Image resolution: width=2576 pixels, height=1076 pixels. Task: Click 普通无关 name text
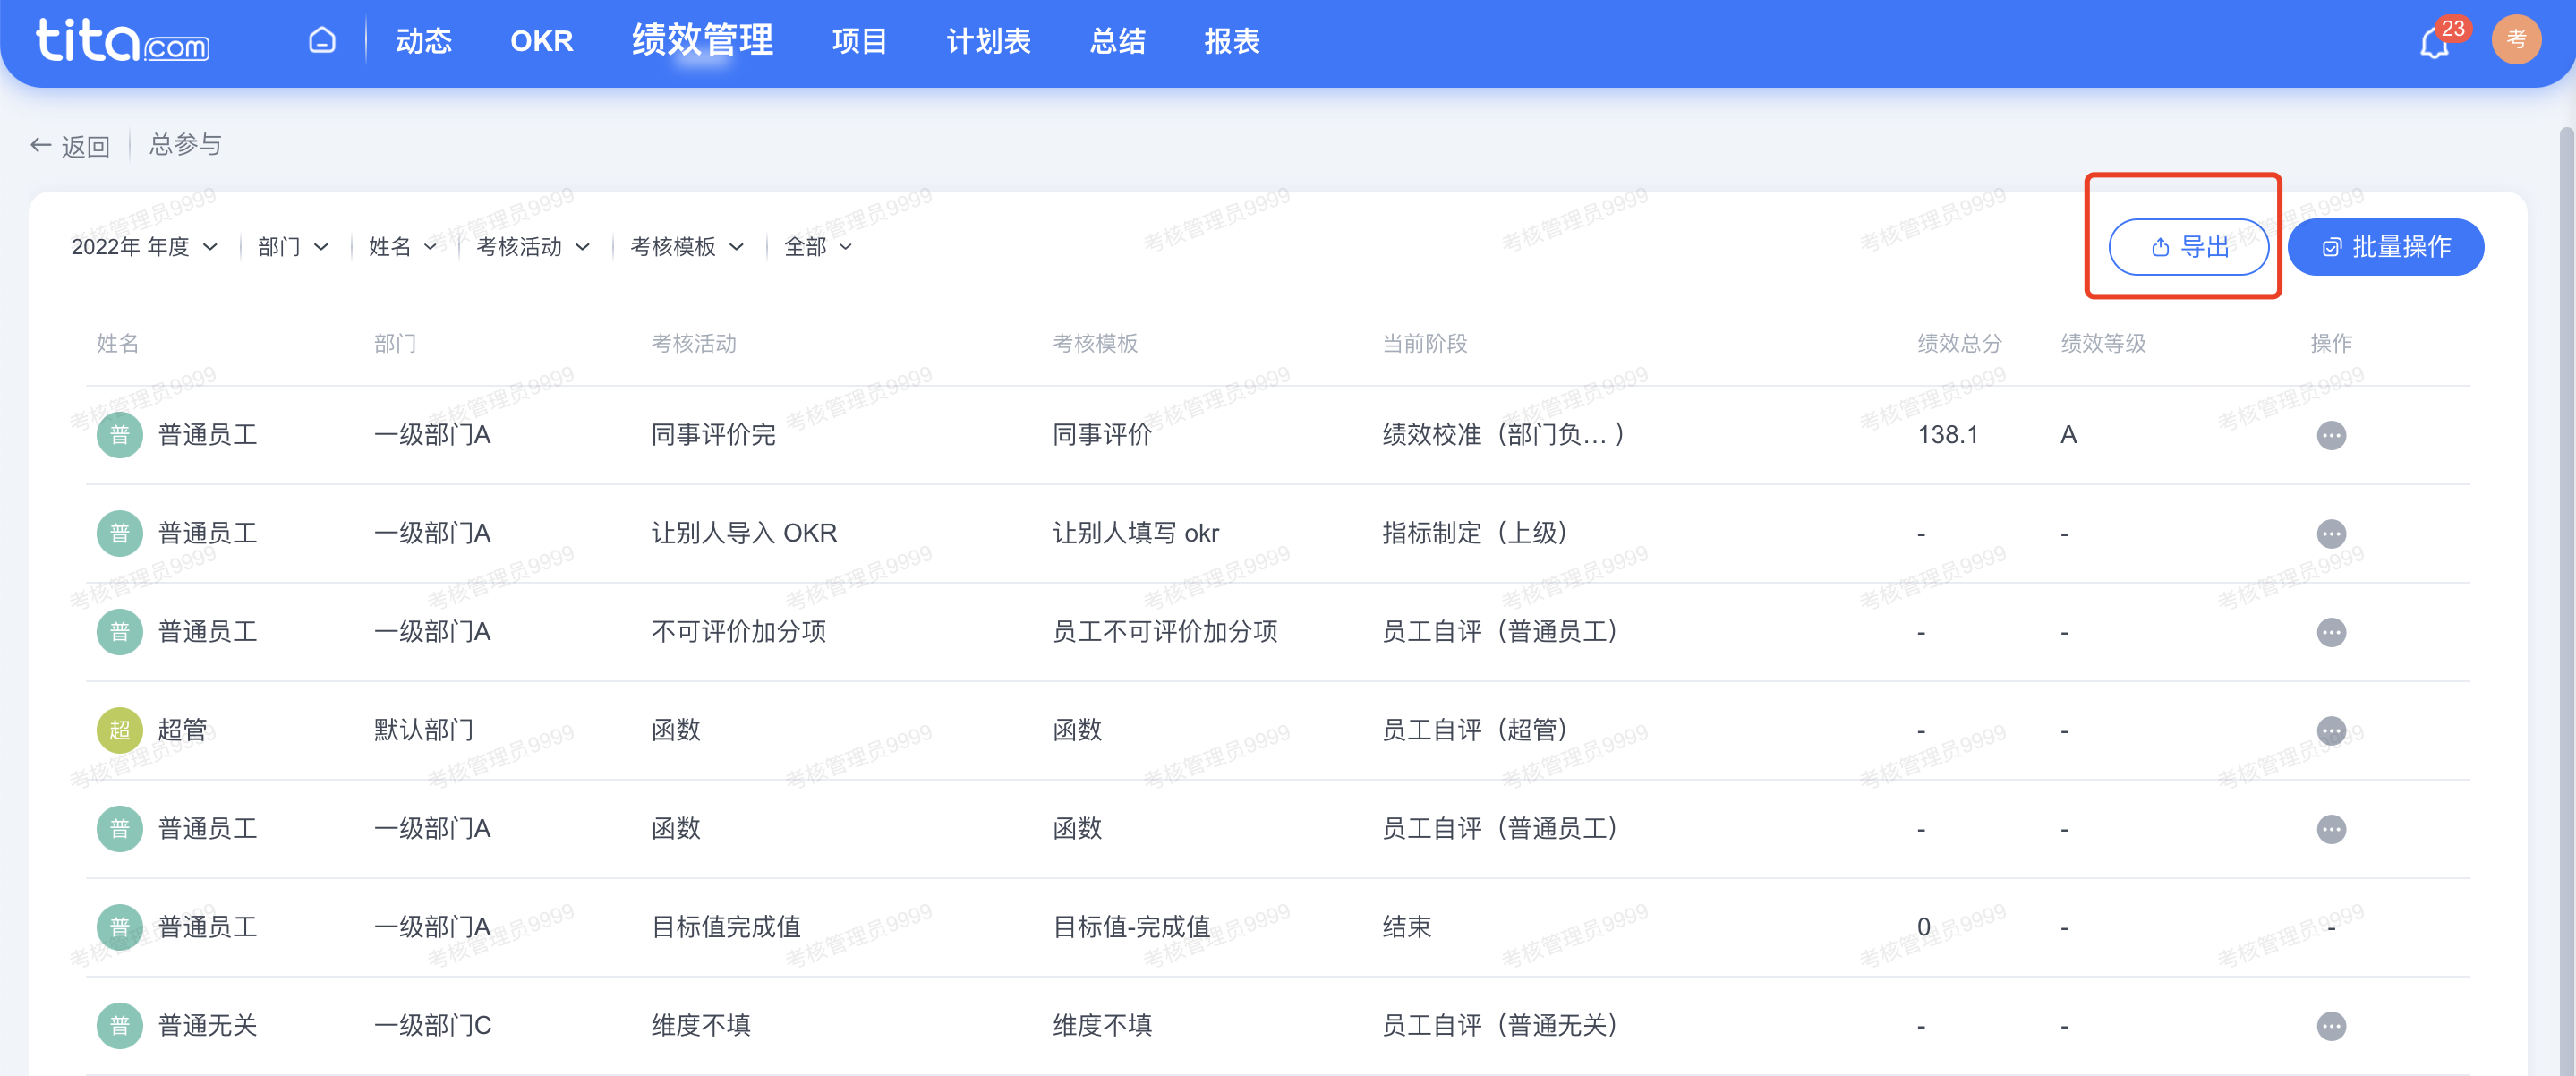coord(207,1025)
